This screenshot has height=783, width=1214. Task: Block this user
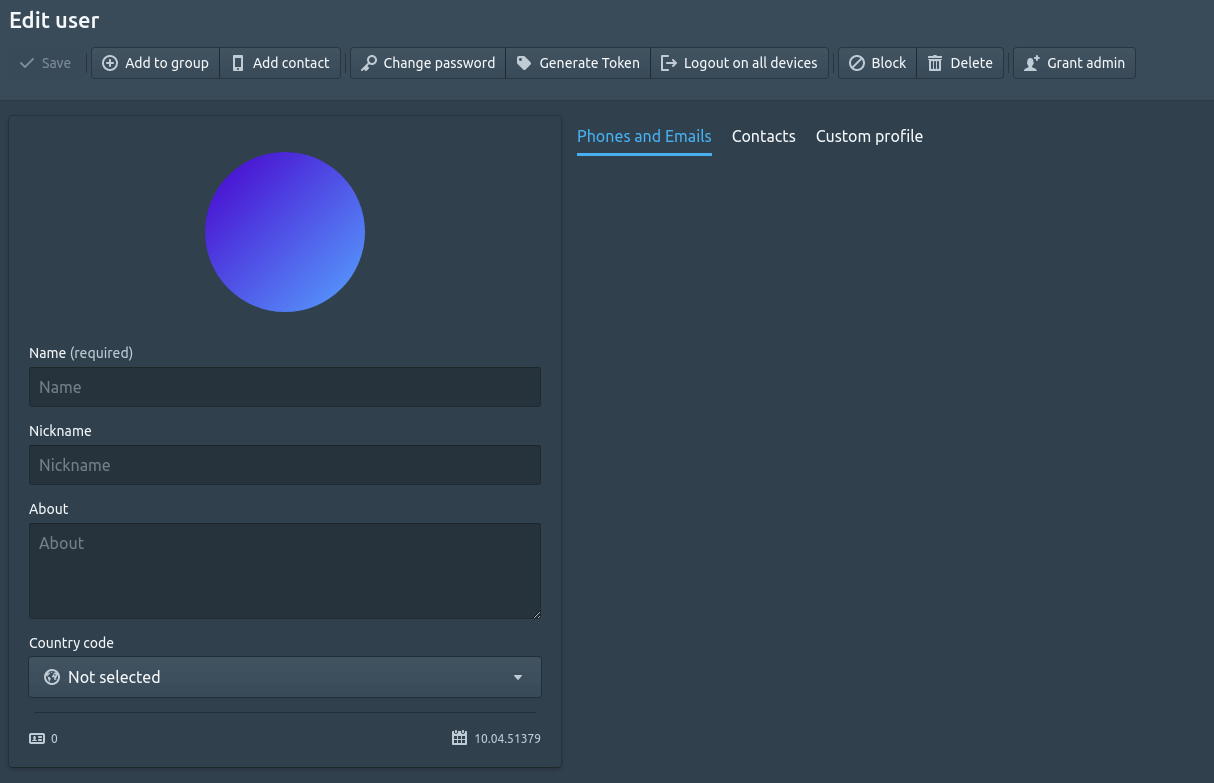click(x=877, y=63)
